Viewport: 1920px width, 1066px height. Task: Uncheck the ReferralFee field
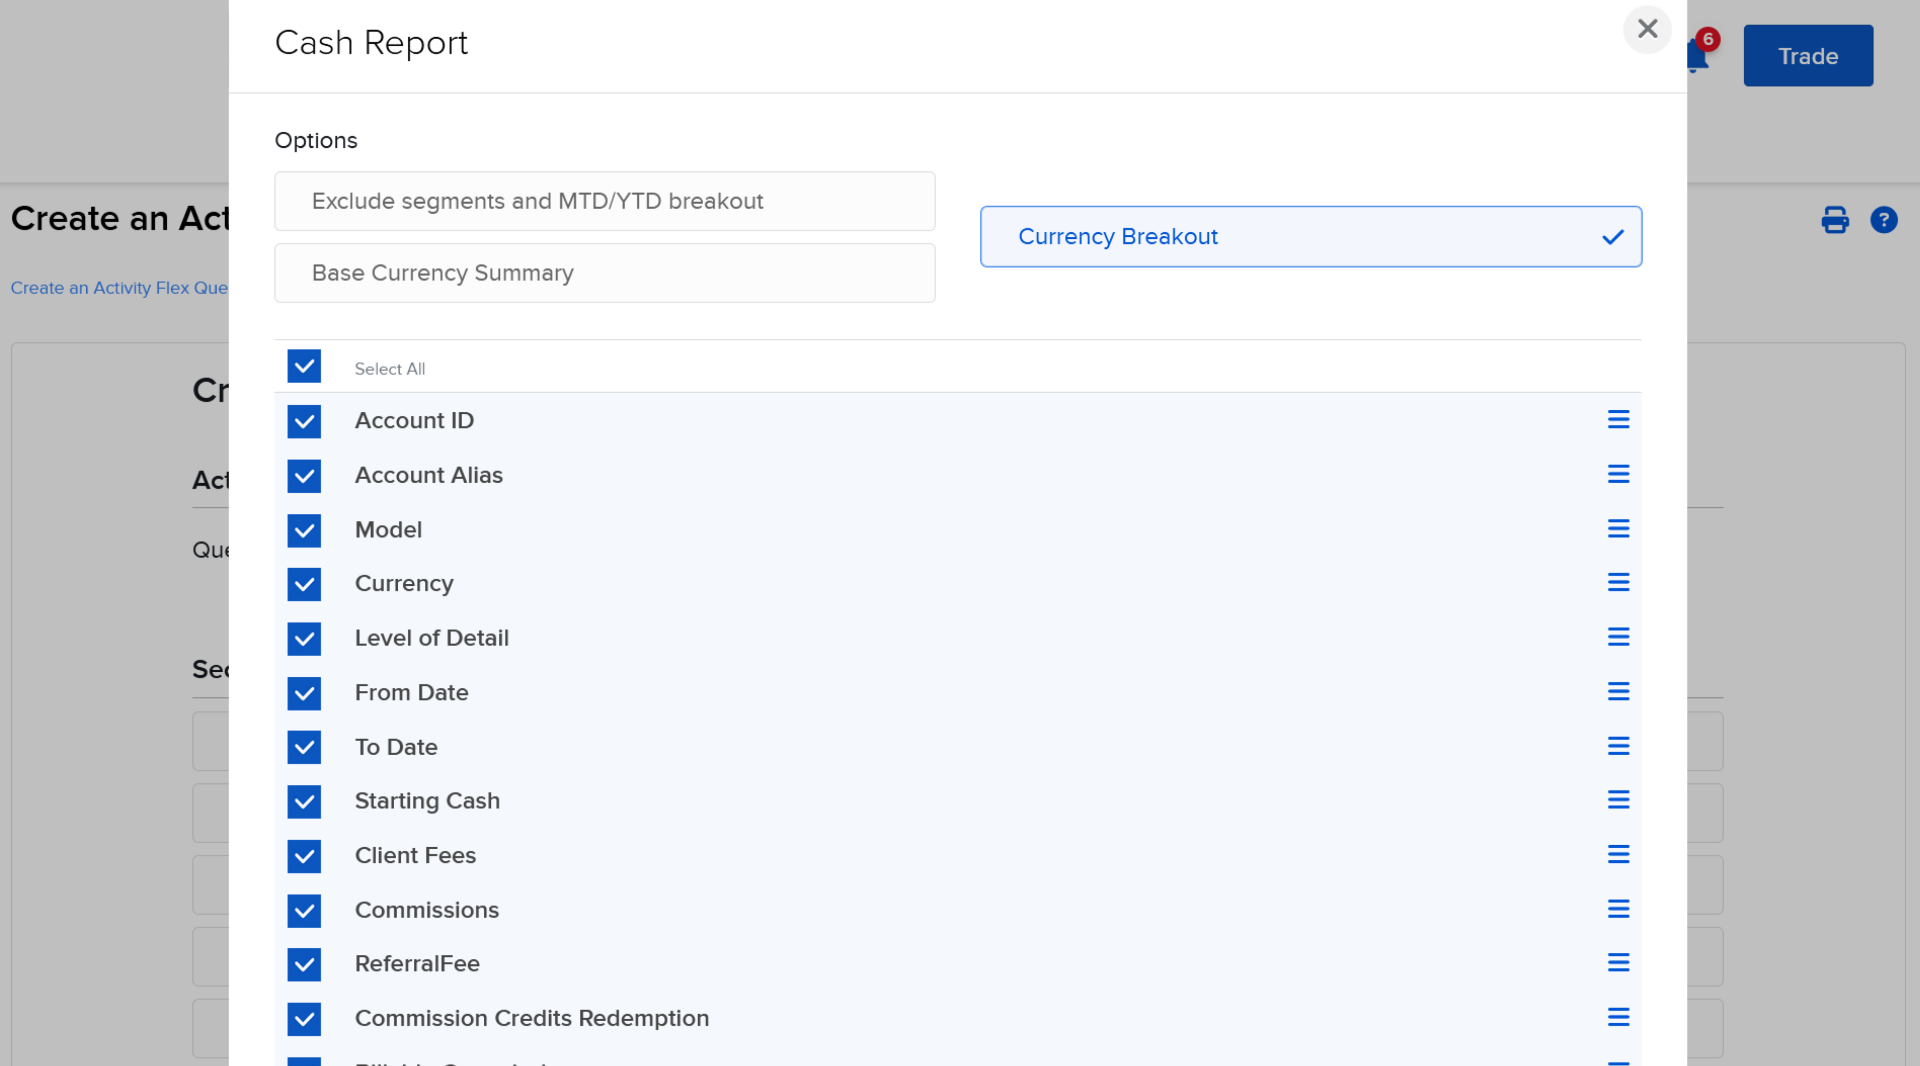click(x=304, y=964)
